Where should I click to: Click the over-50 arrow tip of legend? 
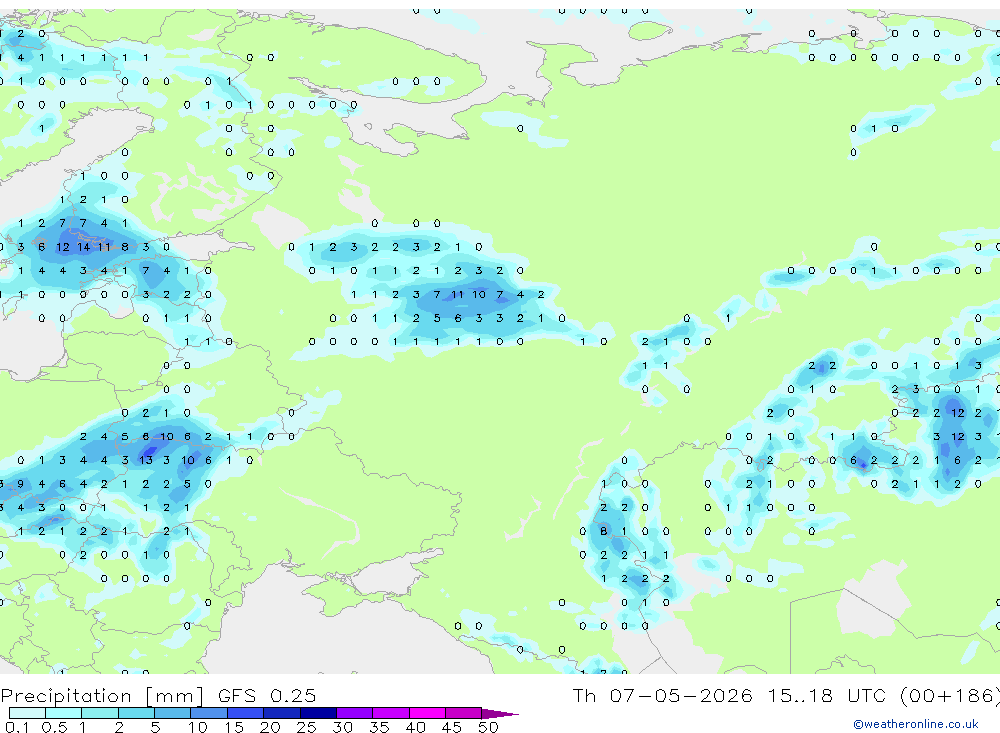coord(500,713)
